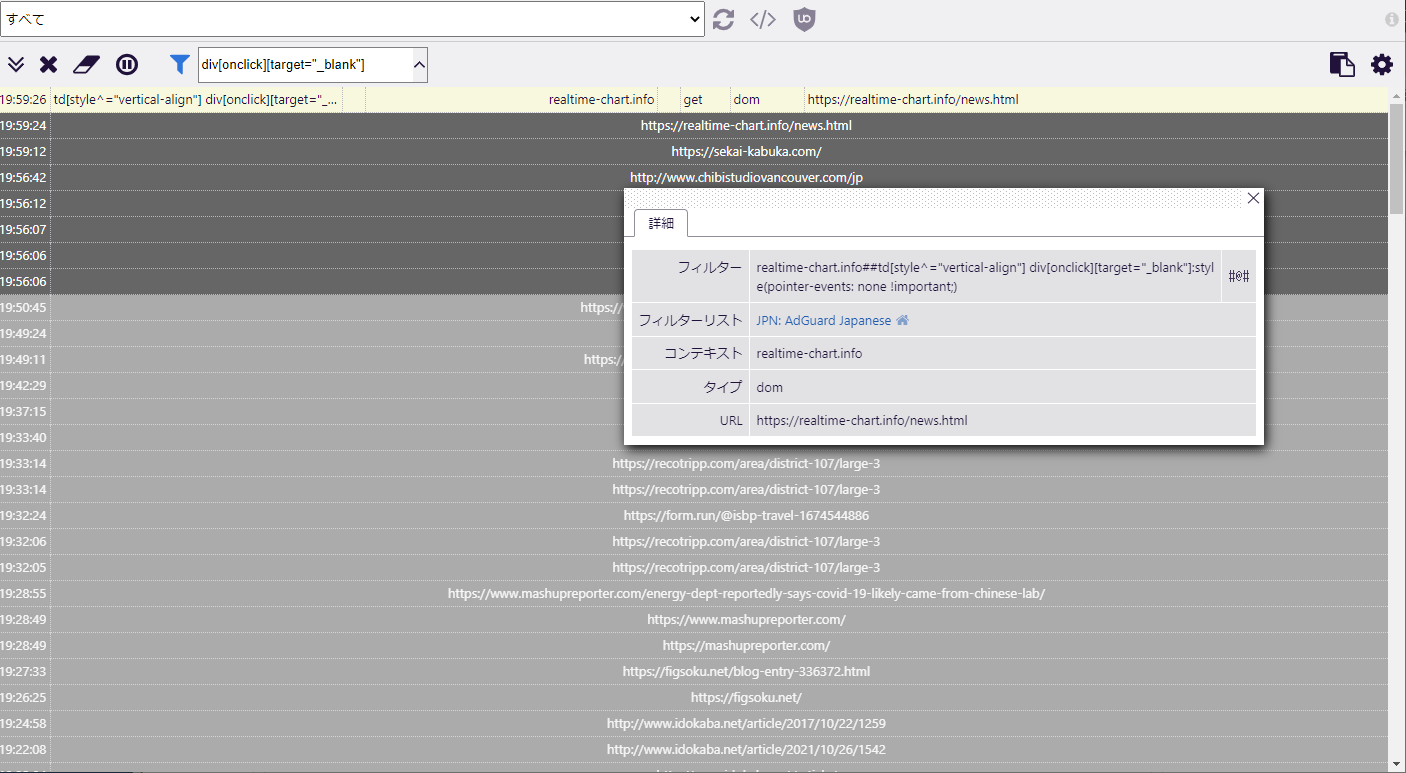This screenshot has width=1406, height=773.
Task: Open logger export with the copy-page icon
Action: (1342, 64)
